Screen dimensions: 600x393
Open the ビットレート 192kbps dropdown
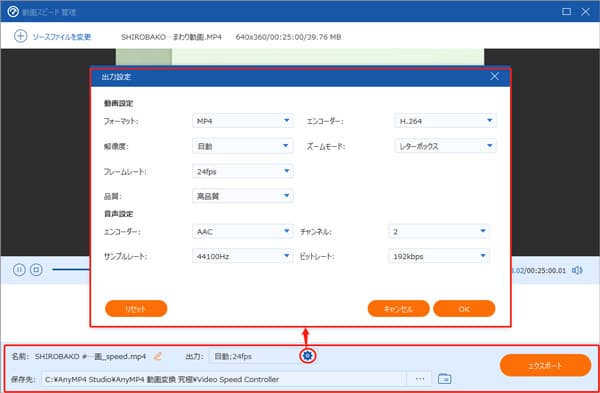439,256
